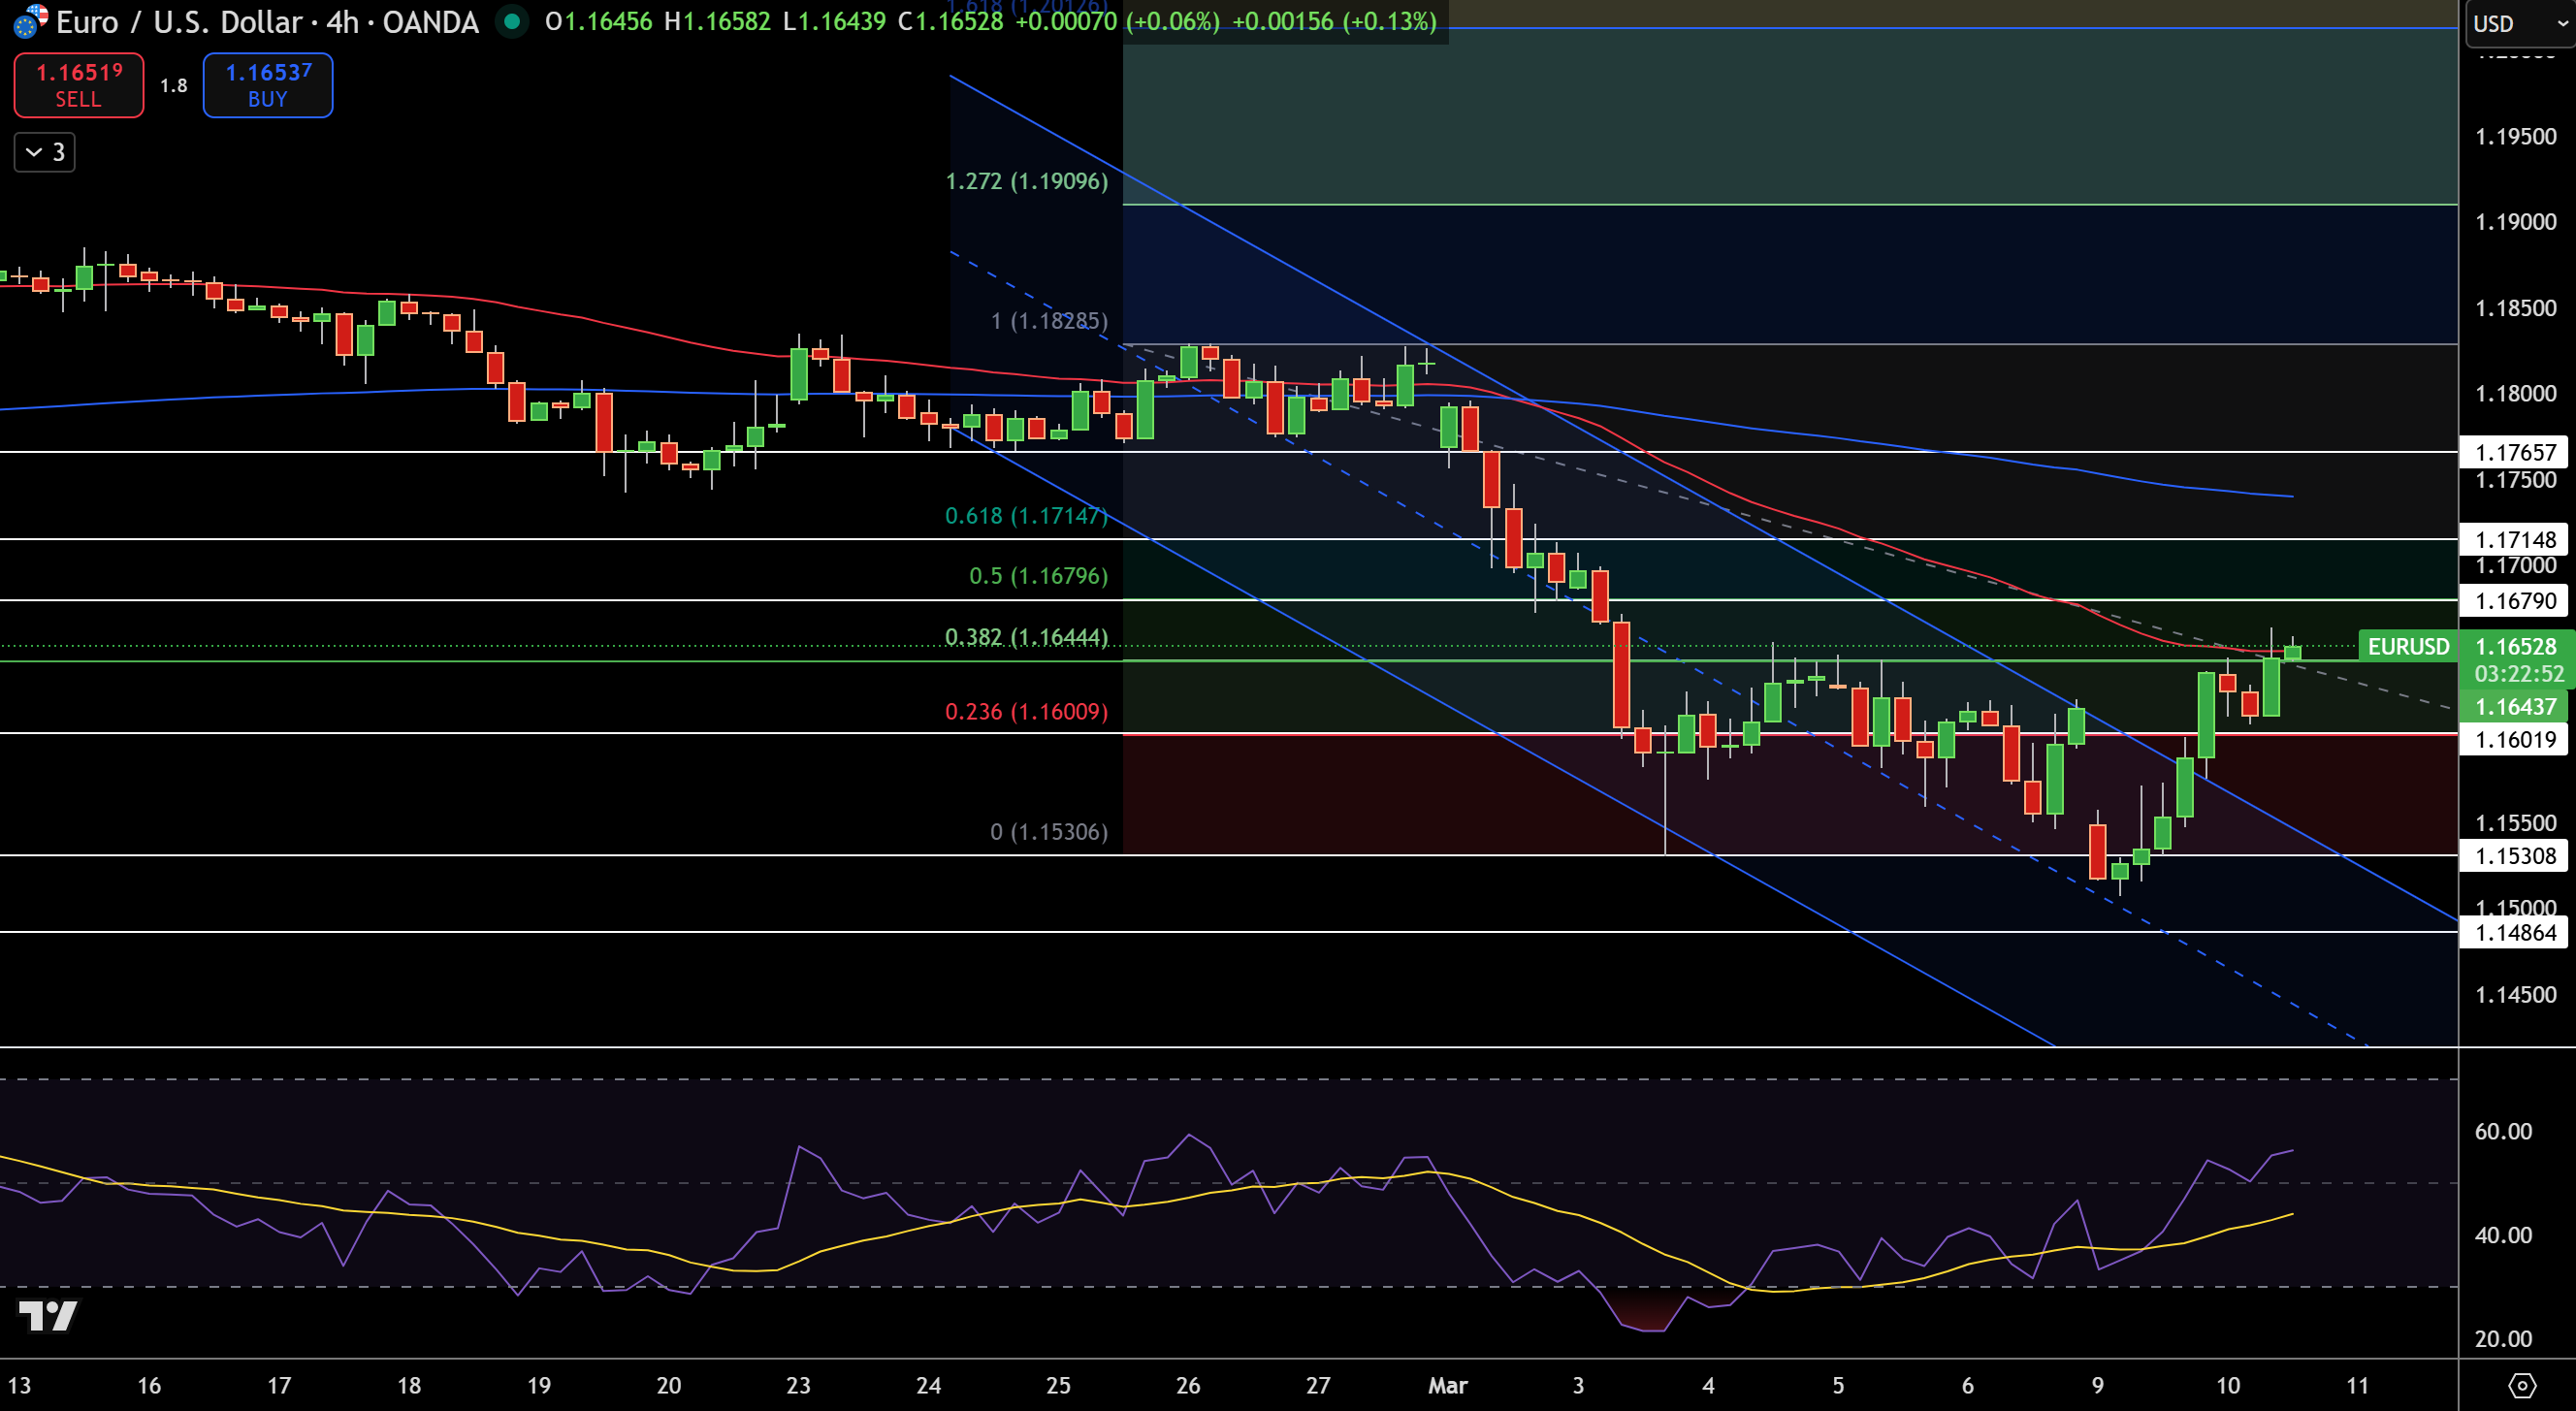This screenshot has width=2576, height=1411.
Task: Select the 0.5 (1.16796) Fibonacci label
Action: pos(1039,575)
